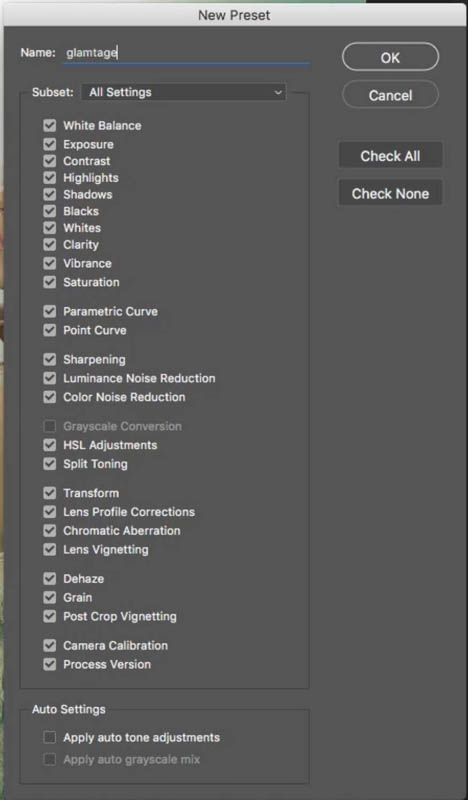Image resolution: width=468 pixels, height=800 pixels.
Task: Disable Camera Calibration checkbox
Action: [50, 645]
